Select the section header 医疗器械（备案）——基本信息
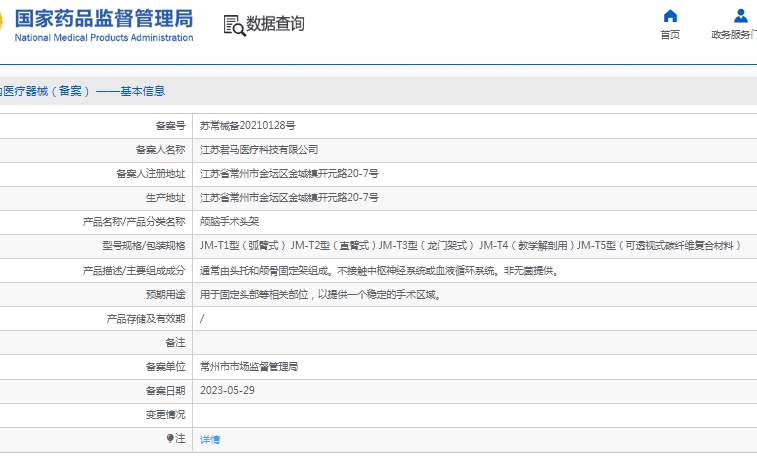Screen dimensions: 757x458 pyautogui.click(x=83, y=91)
